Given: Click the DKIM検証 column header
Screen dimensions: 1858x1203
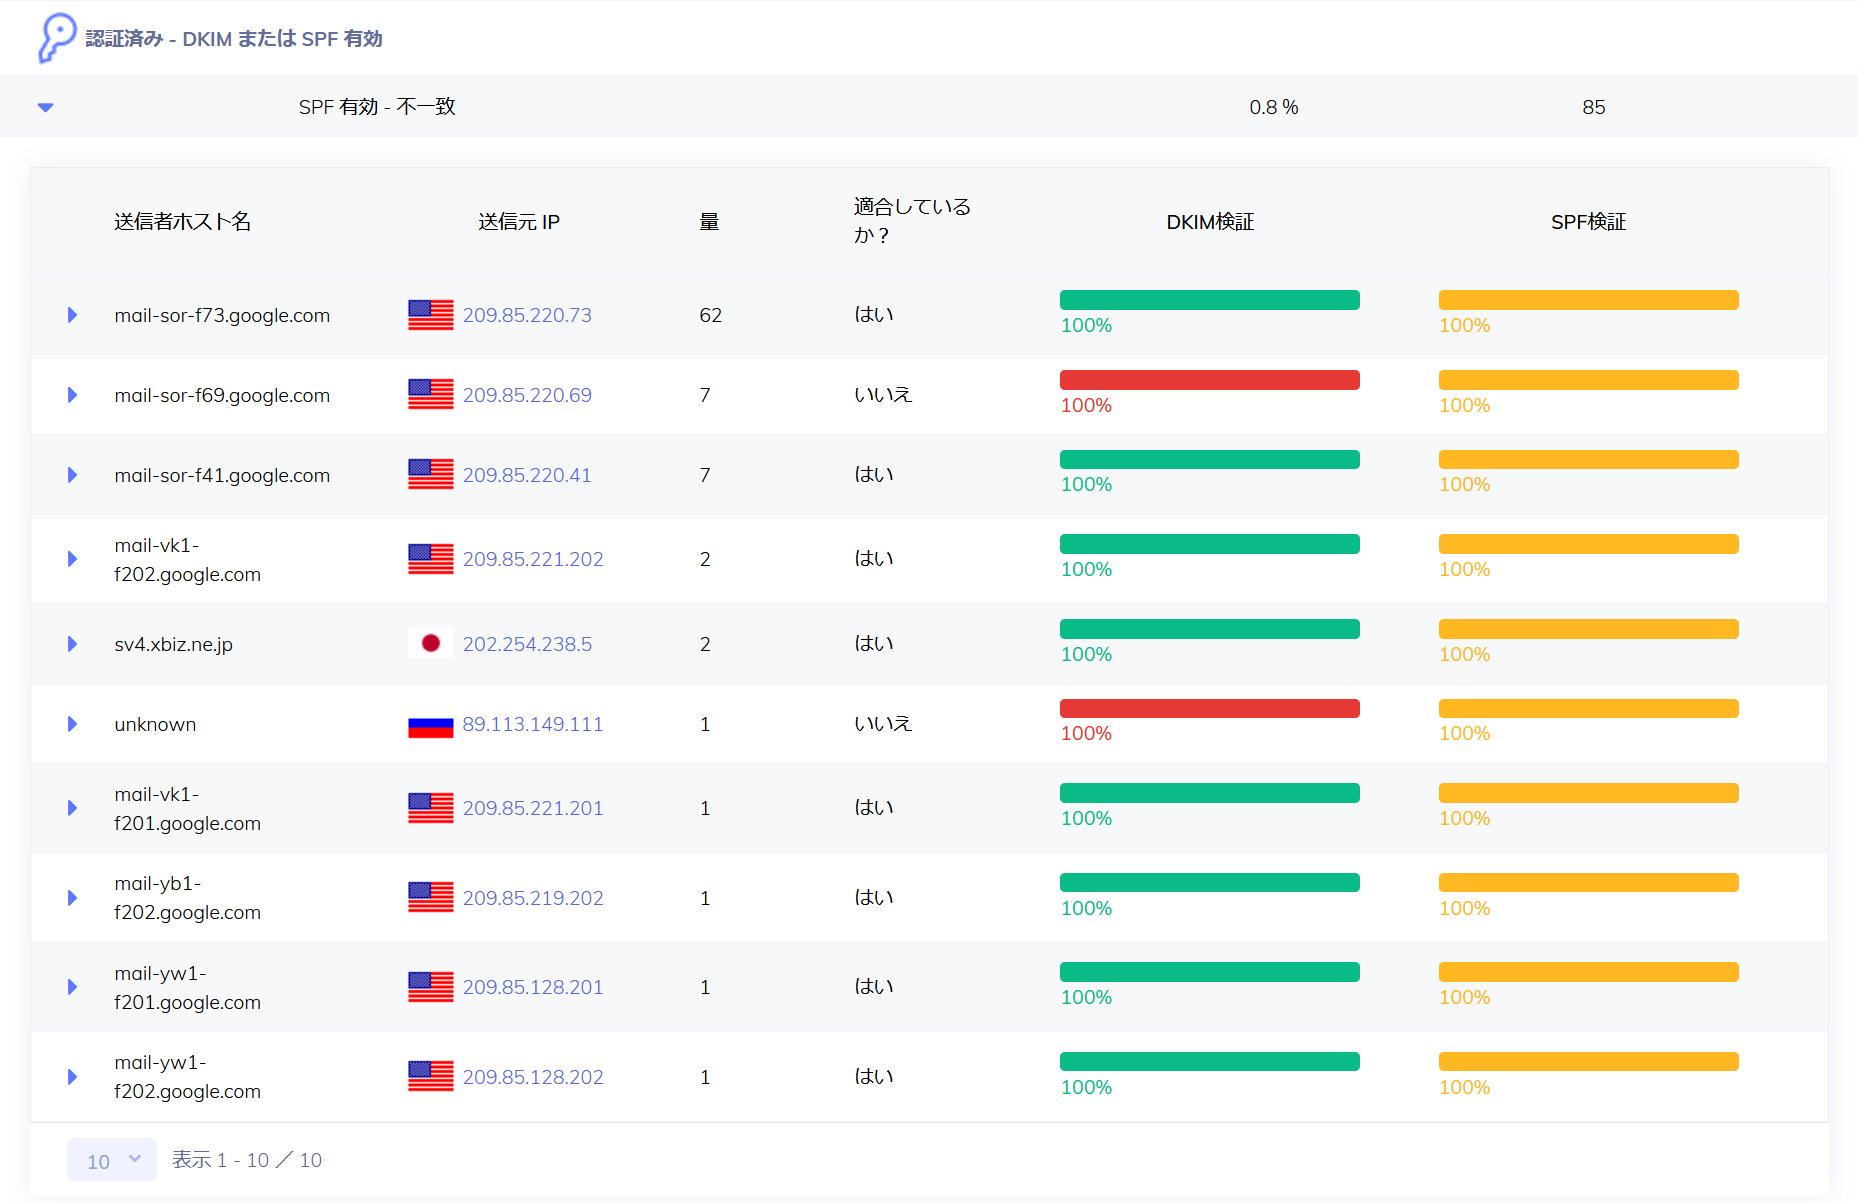Looking at the screenshot, I should click(1210, 222).
